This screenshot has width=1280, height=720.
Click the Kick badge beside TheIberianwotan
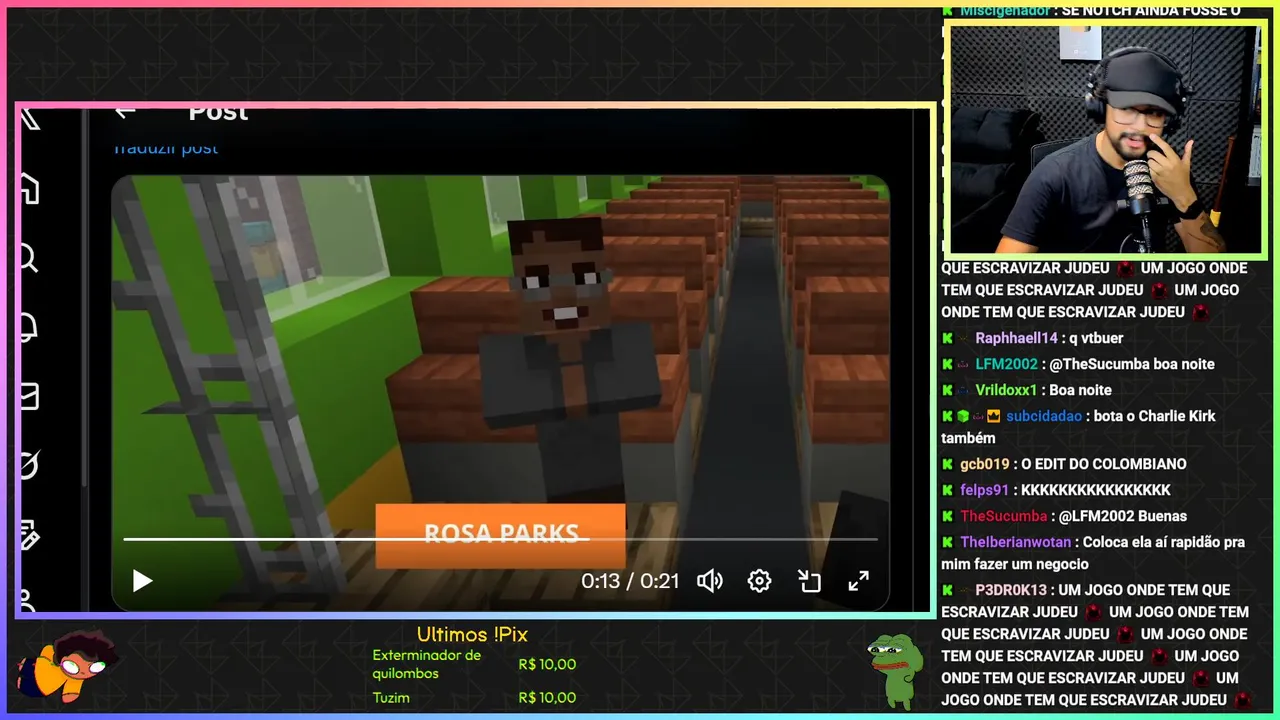pos(947,542)
